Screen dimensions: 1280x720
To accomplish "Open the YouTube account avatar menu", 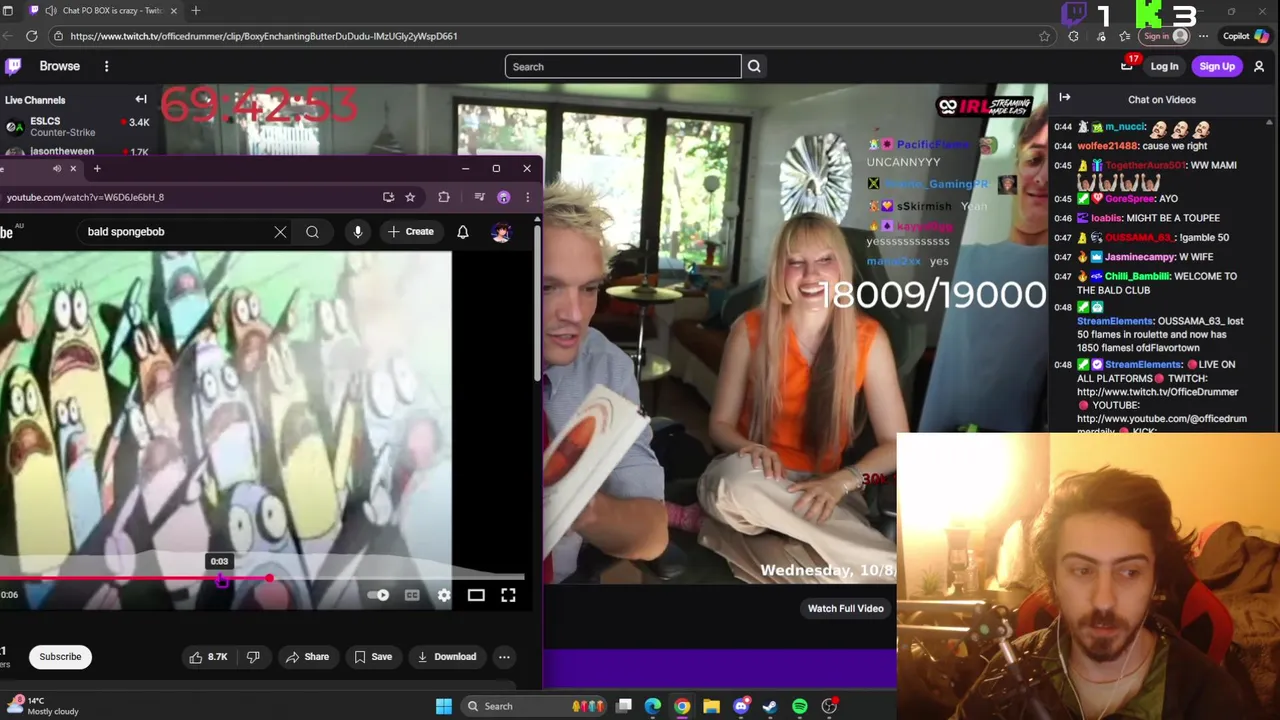I will 501,232.
